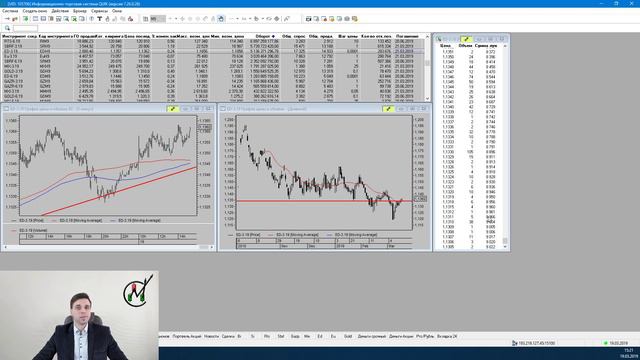Switch to the Деньги срочный tab

(372, 336)
